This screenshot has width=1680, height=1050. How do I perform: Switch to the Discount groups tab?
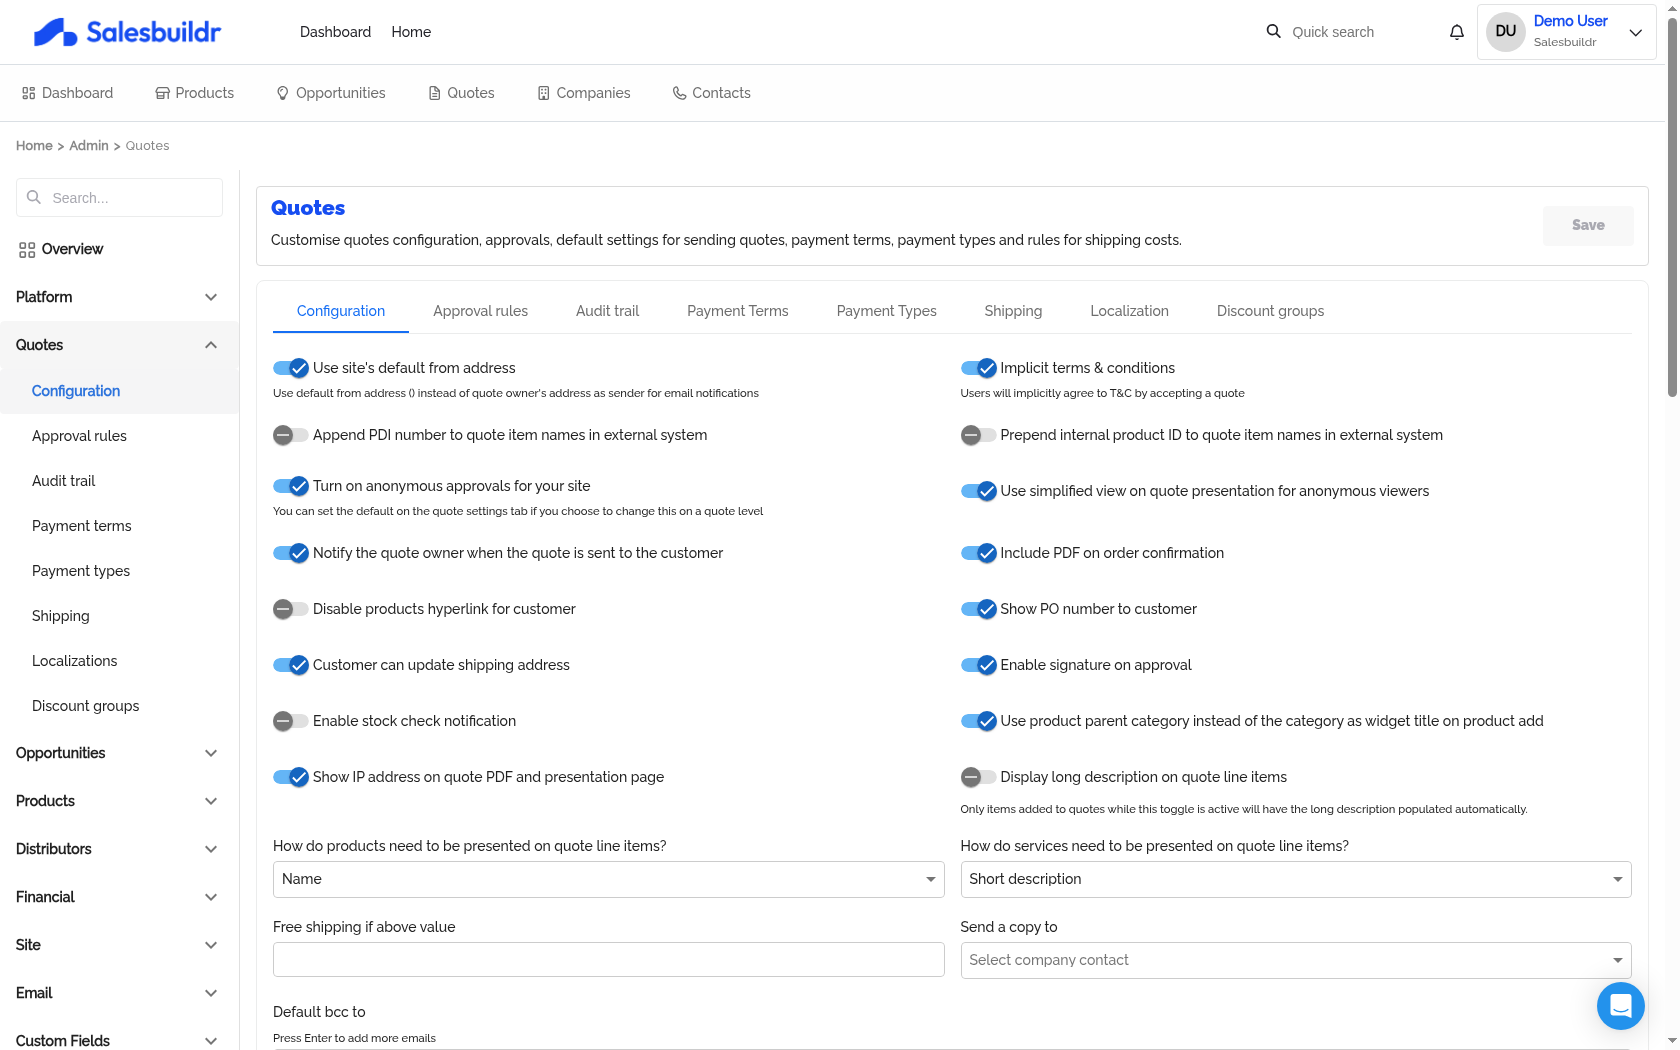(1270, 311)
